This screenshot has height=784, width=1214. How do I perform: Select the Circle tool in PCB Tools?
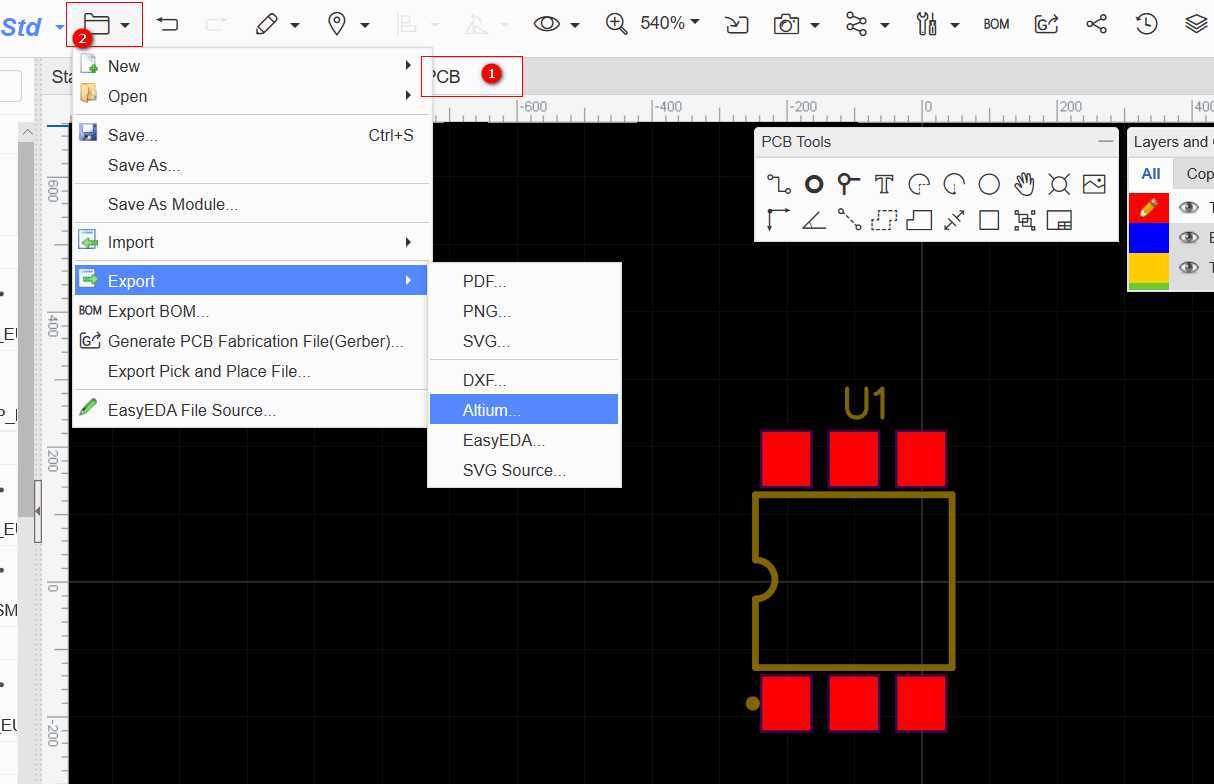coord(989,184)
